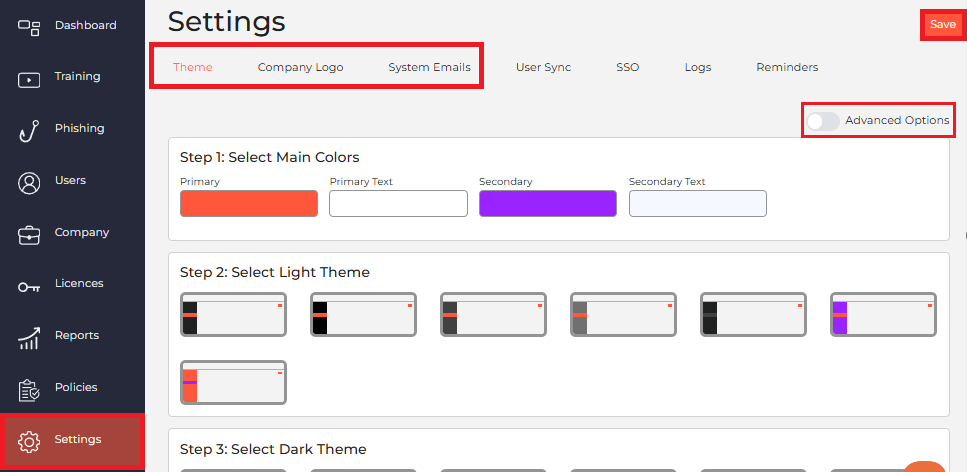Click the Settings page heading
Image resolution: width=967 pixels, height=472 pixels.
point(226,22)
